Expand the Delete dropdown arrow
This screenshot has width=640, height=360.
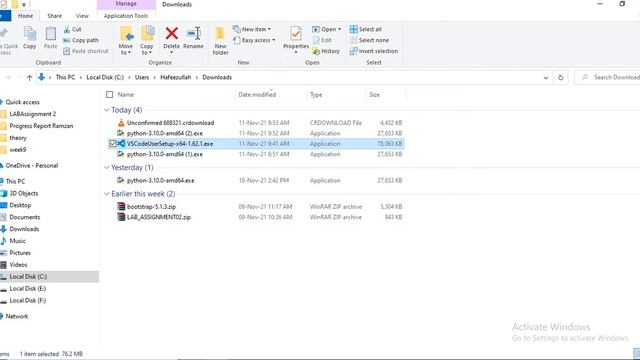(x=171, y=53)
